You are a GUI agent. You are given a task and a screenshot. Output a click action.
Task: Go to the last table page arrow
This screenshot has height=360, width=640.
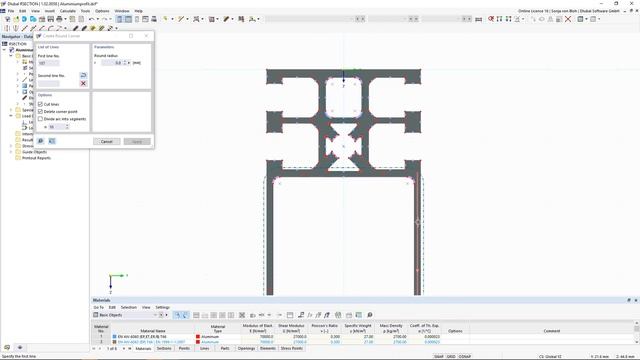point(130,349)
